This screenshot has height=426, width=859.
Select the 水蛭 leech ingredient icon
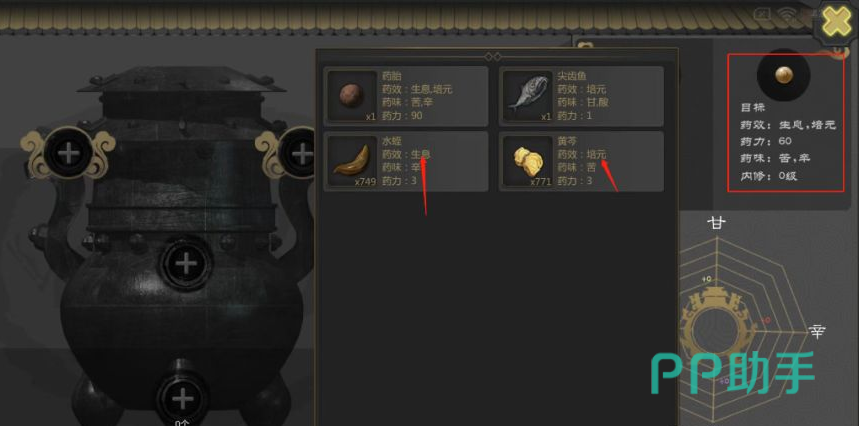coord(351,160)
